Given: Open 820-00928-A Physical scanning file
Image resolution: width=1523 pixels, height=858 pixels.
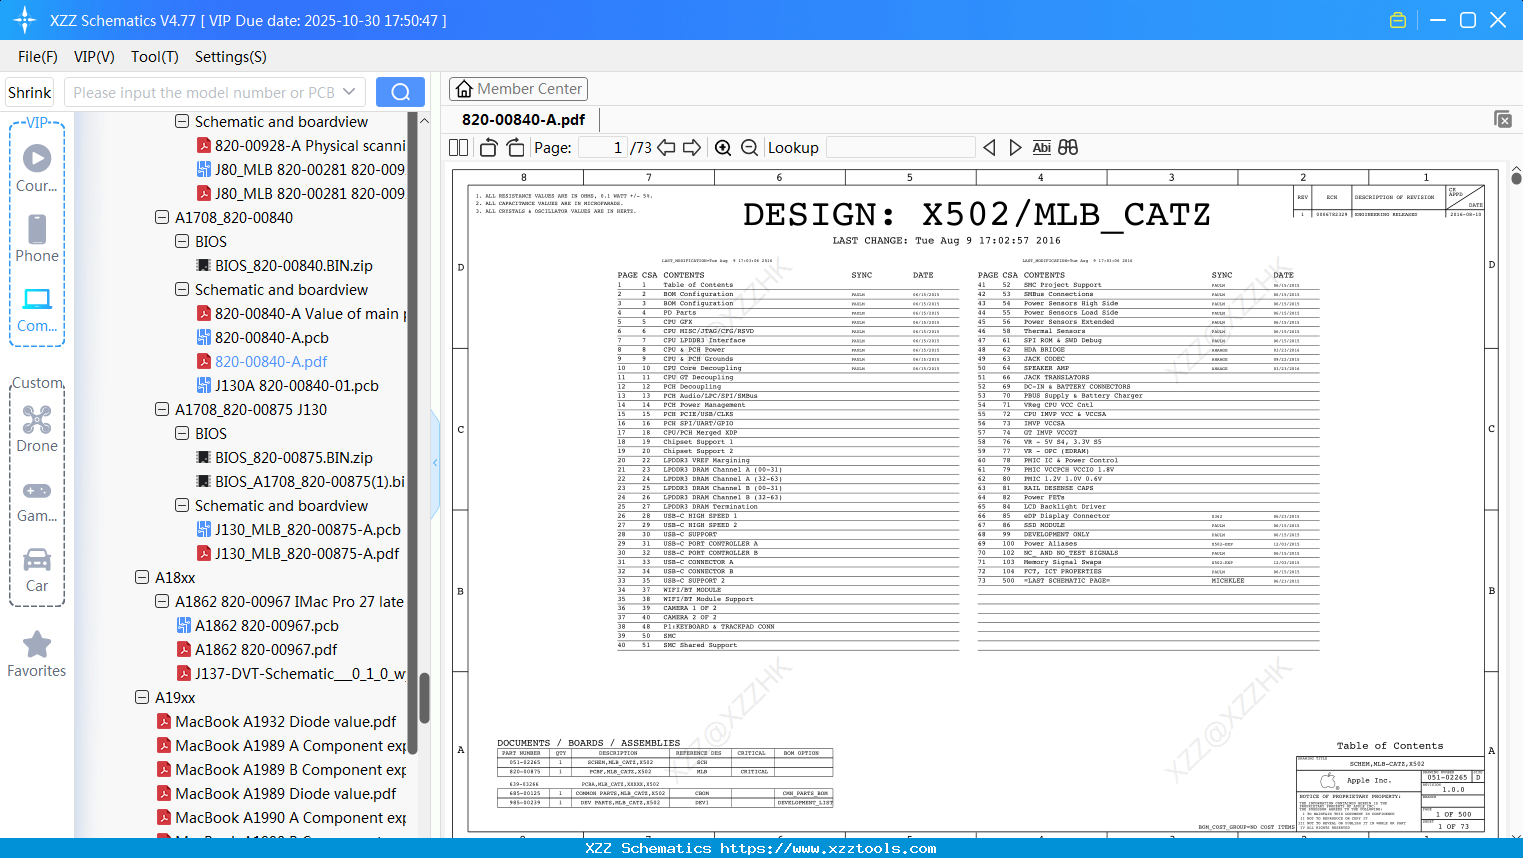Looking at the screenshot, I should [x=310, y=146].
